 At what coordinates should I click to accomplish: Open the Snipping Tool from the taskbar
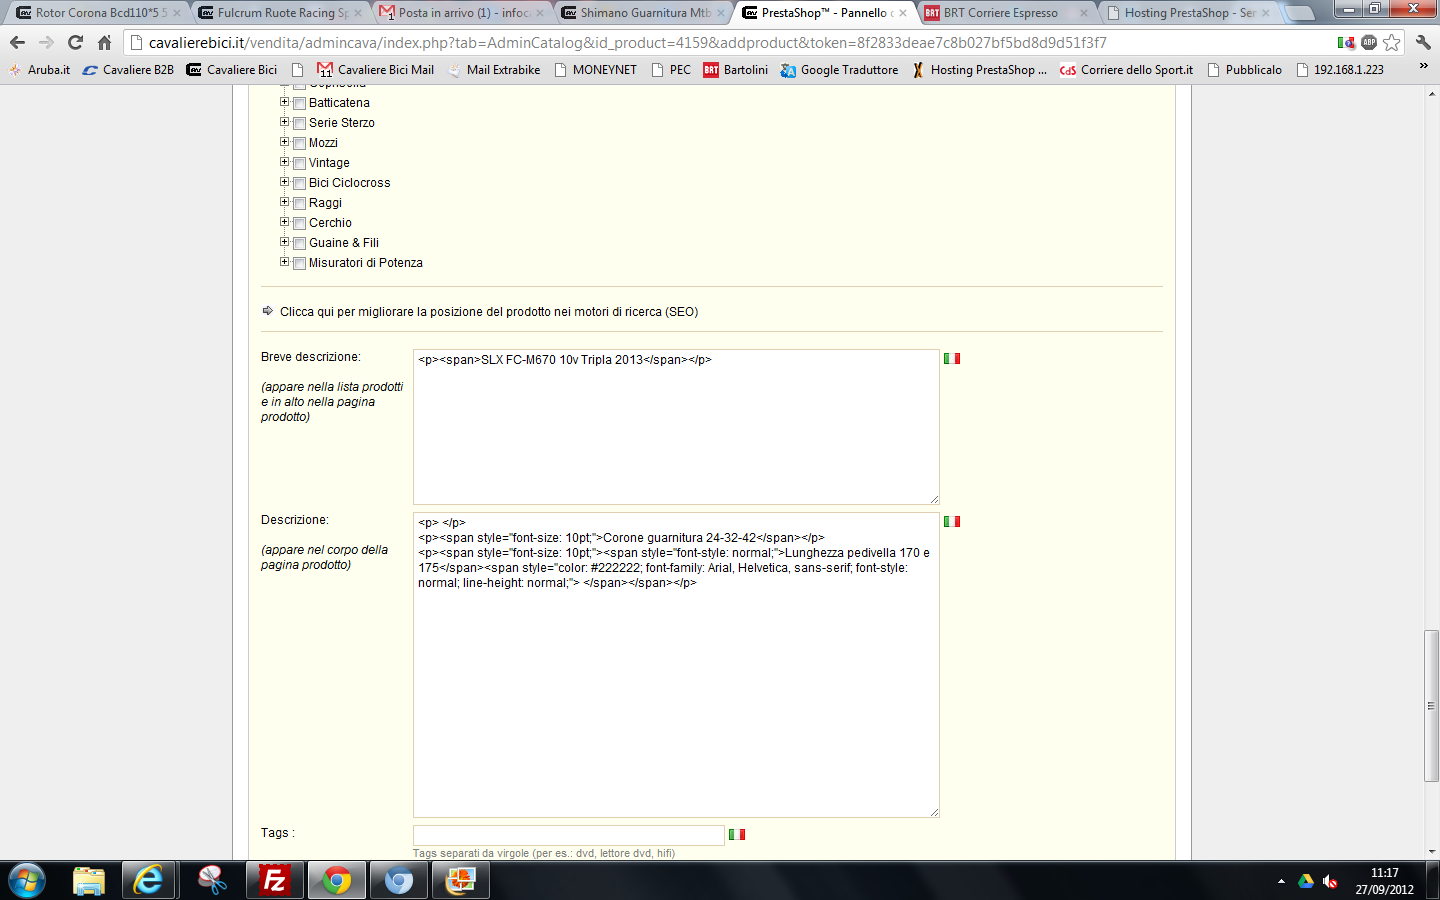click(x=211, y=881)
